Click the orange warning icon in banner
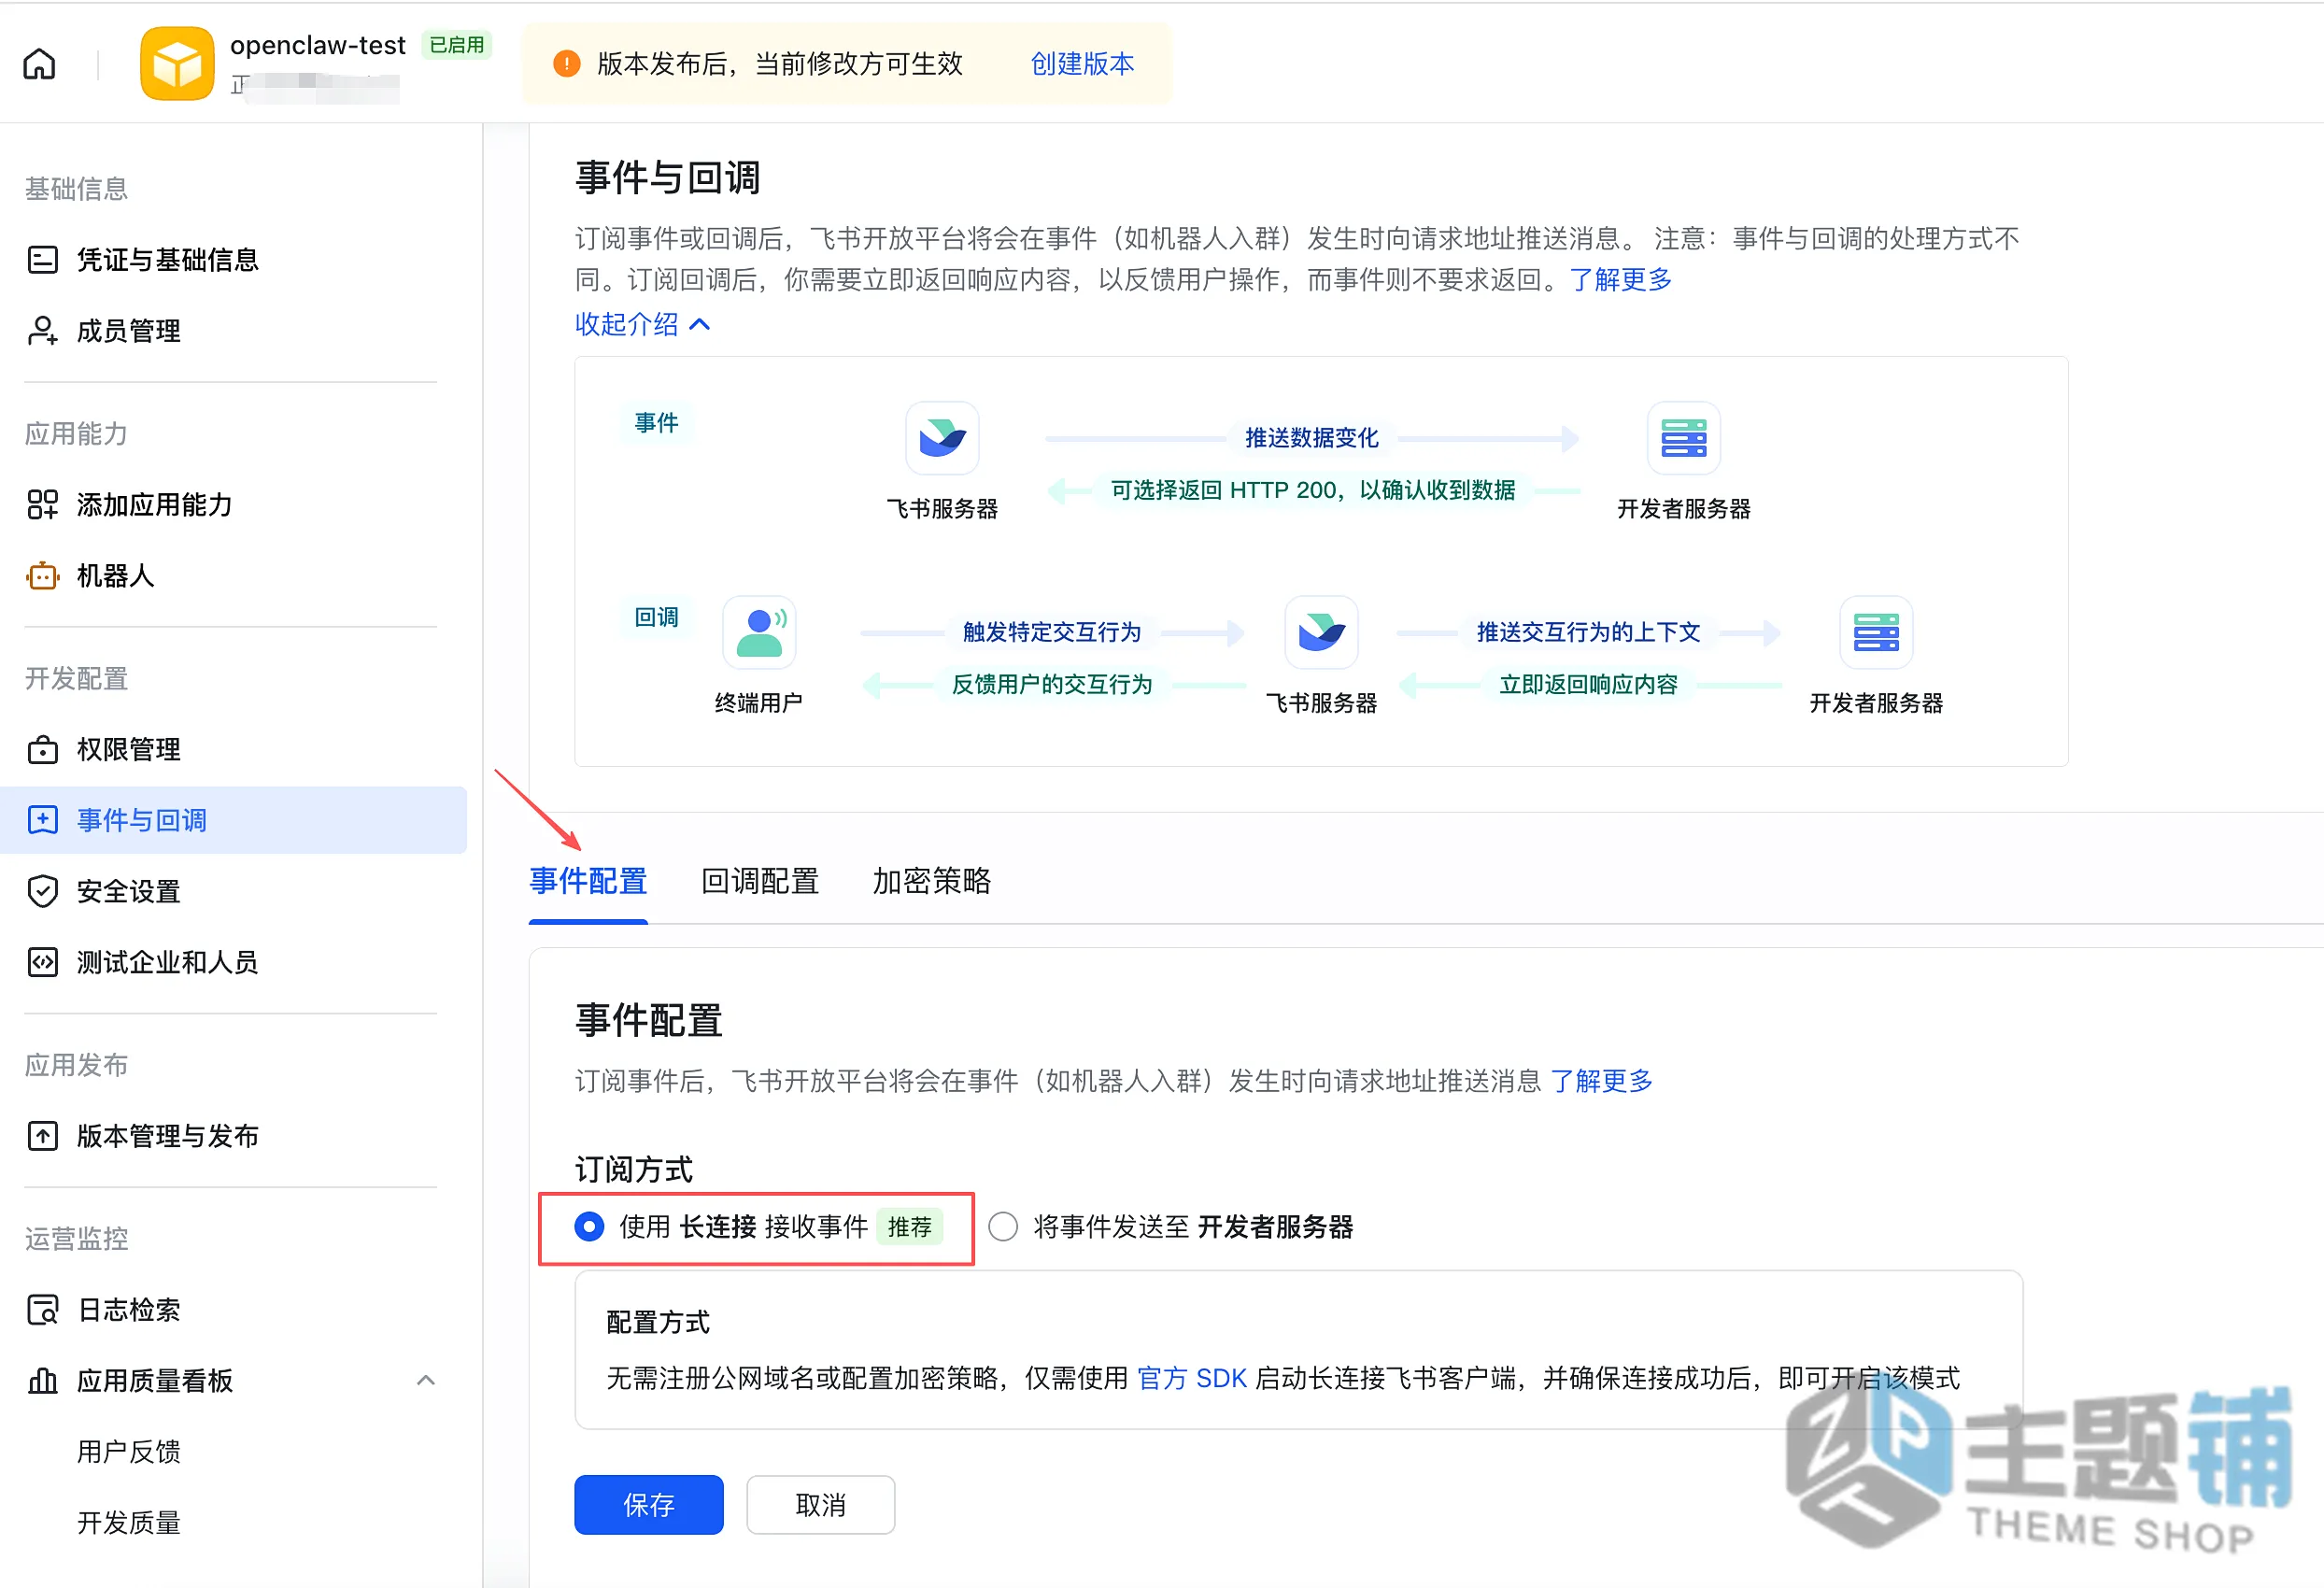 [x=567, y=64]
